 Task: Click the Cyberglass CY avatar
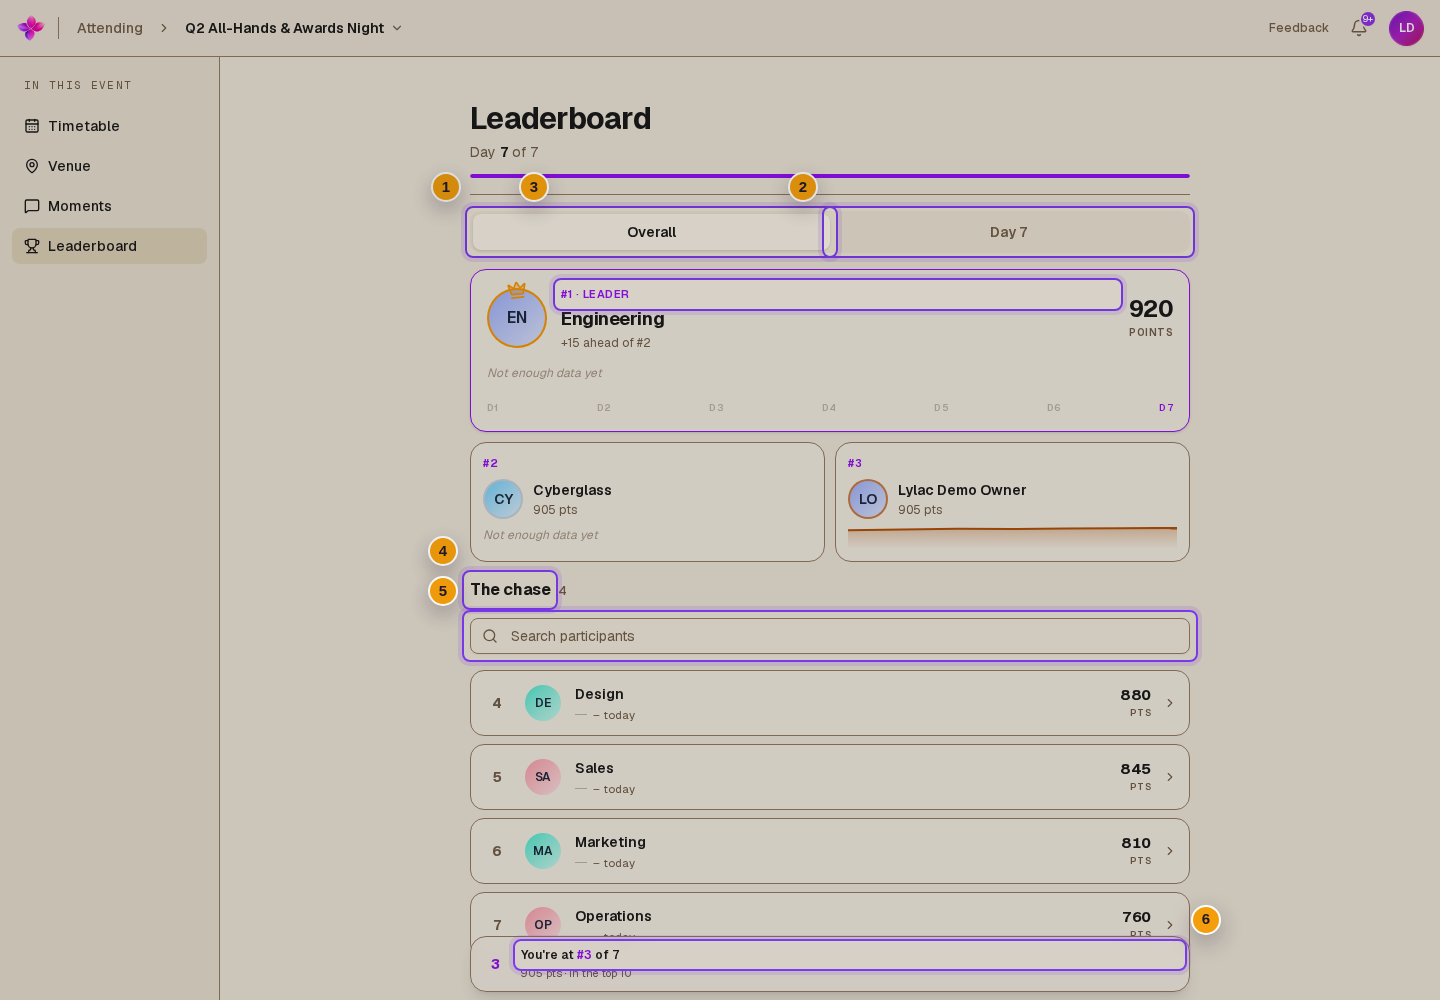coord(503,499)
